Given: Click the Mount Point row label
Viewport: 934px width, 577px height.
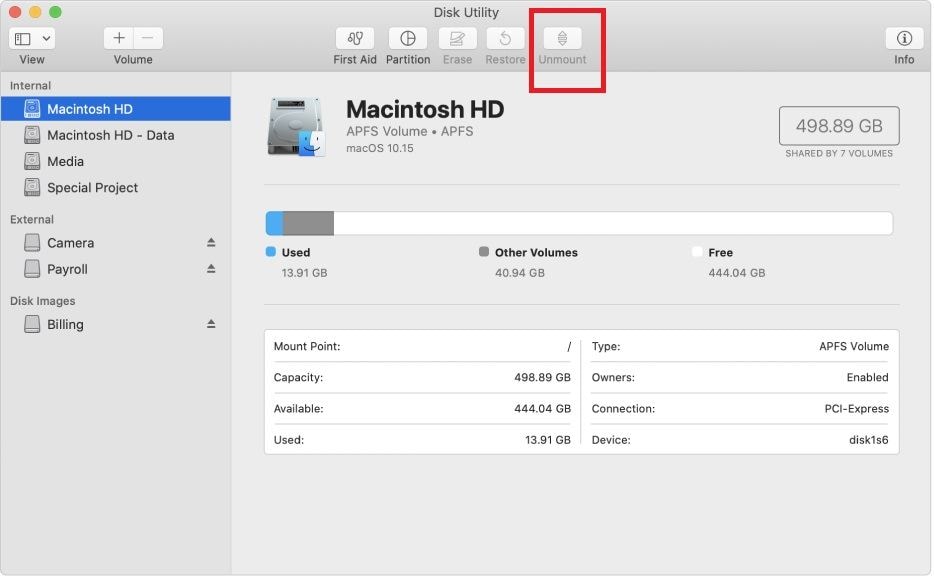Looking at the screenshot, I should (307, 347).
